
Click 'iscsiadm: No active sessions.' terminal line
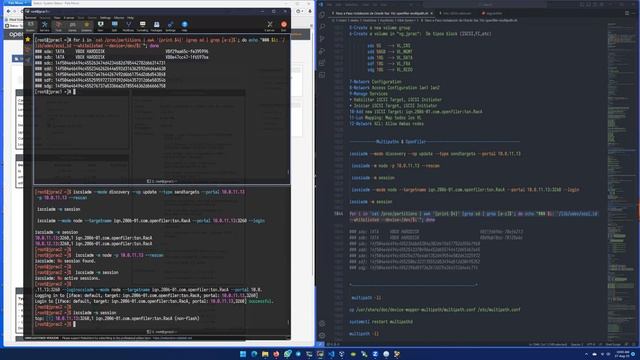click(67, 278)
